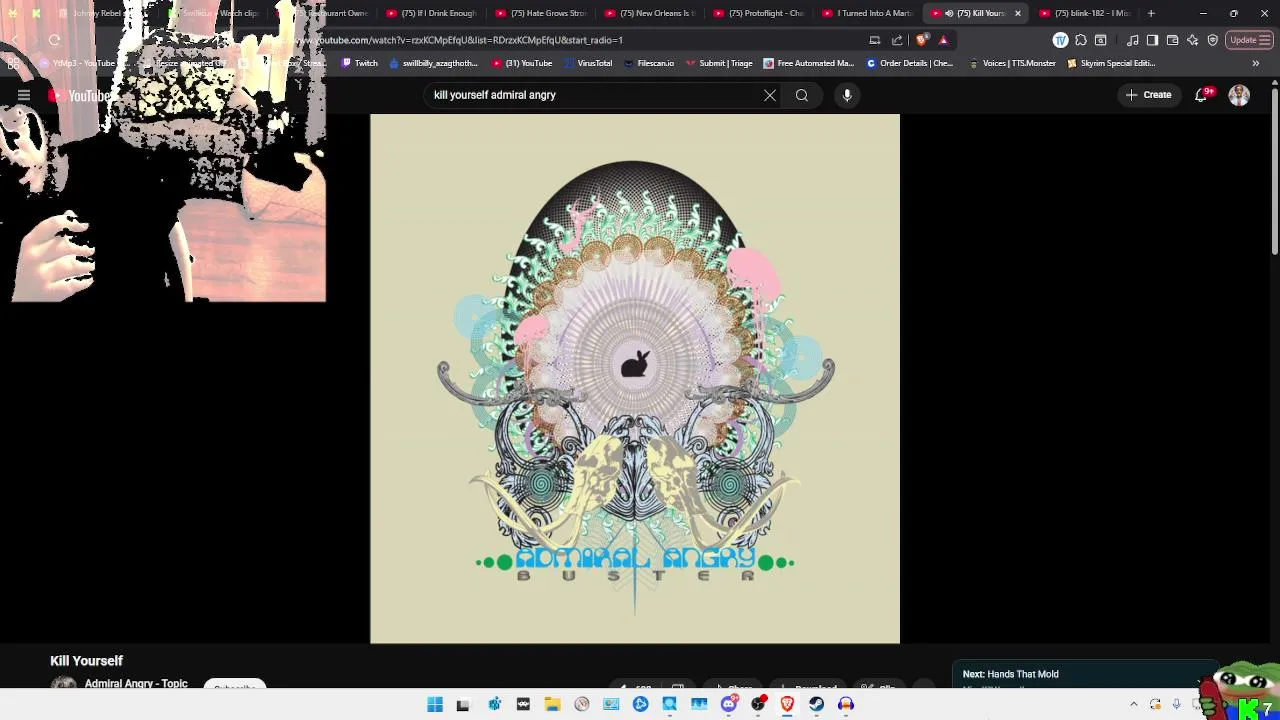
Task: Open the Twitch bookmark
Action: tap(359, 63)
